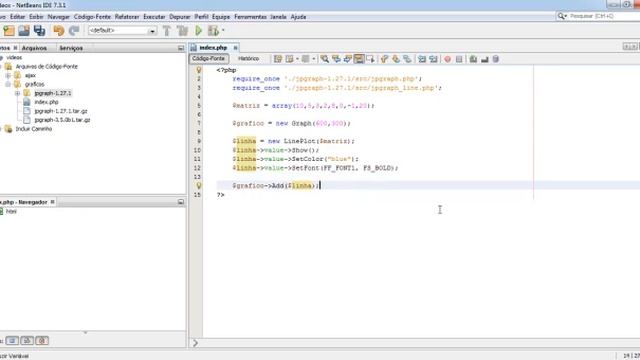Click the Clean and Build icon
The width and height of the screenshot is (640, 360).
[182, 31]
